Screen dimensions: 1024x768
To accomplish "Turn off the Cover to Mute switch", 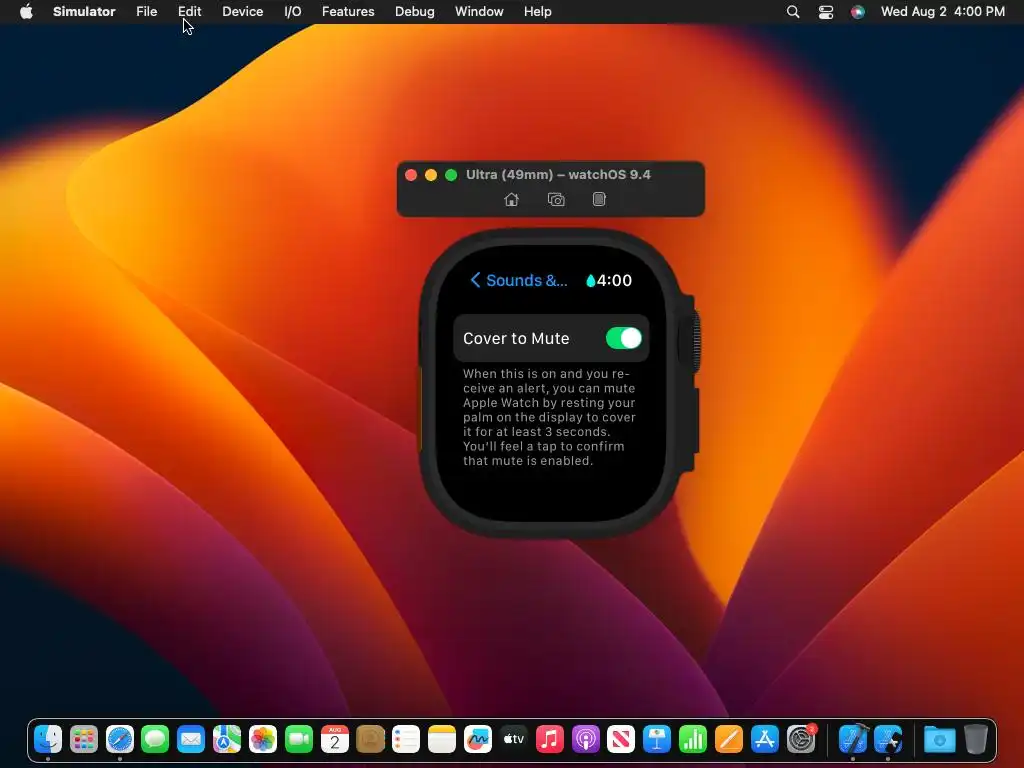I will [x=624, y=338].
